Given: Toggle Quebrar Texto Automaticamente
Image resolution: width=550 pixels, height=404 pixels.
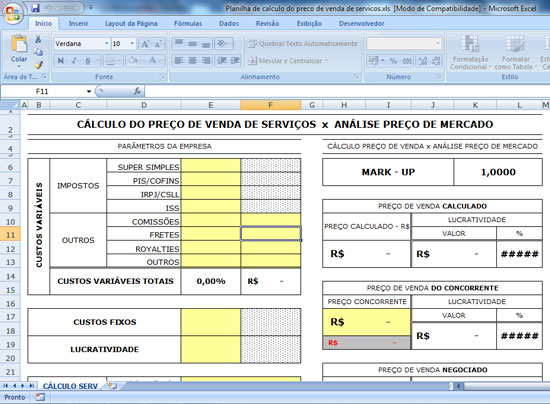Looking at the screenshot, I should pyautogui.click(x=302, y=44).
